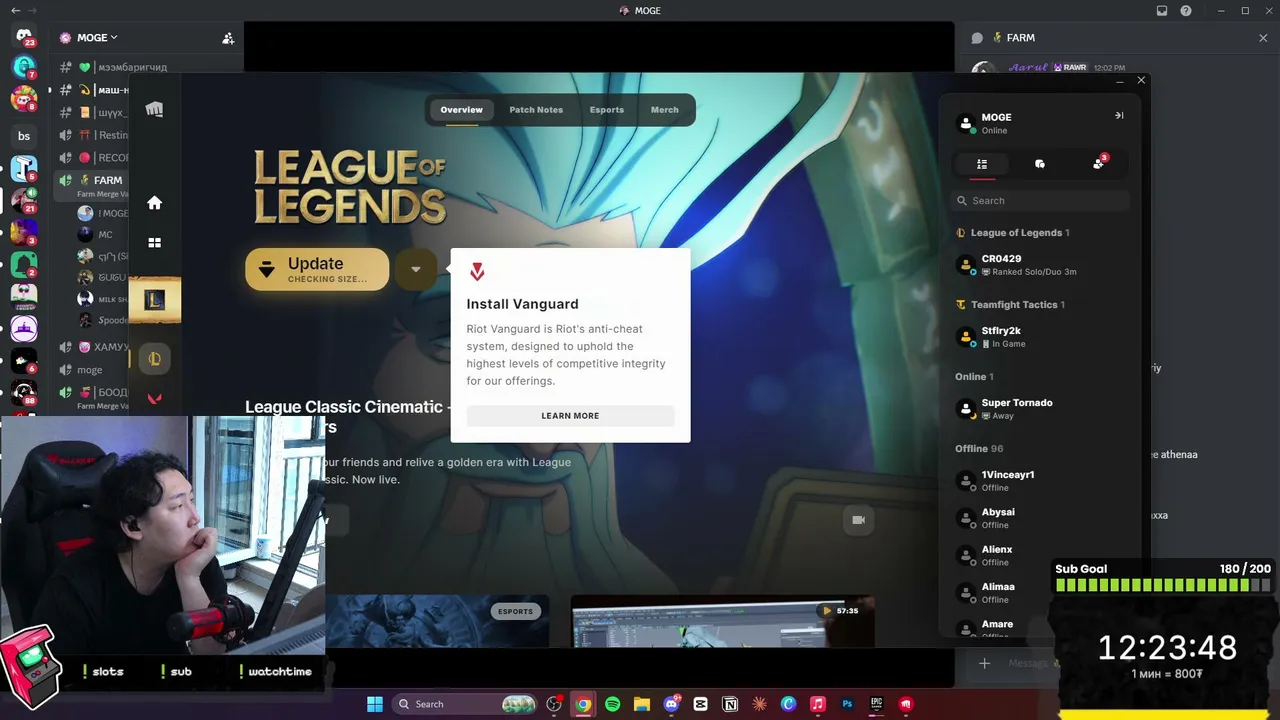This screenshot has width=1280, height=720.
Task: Open Discord inbox icon in title bar
Action: point(1162,11)
